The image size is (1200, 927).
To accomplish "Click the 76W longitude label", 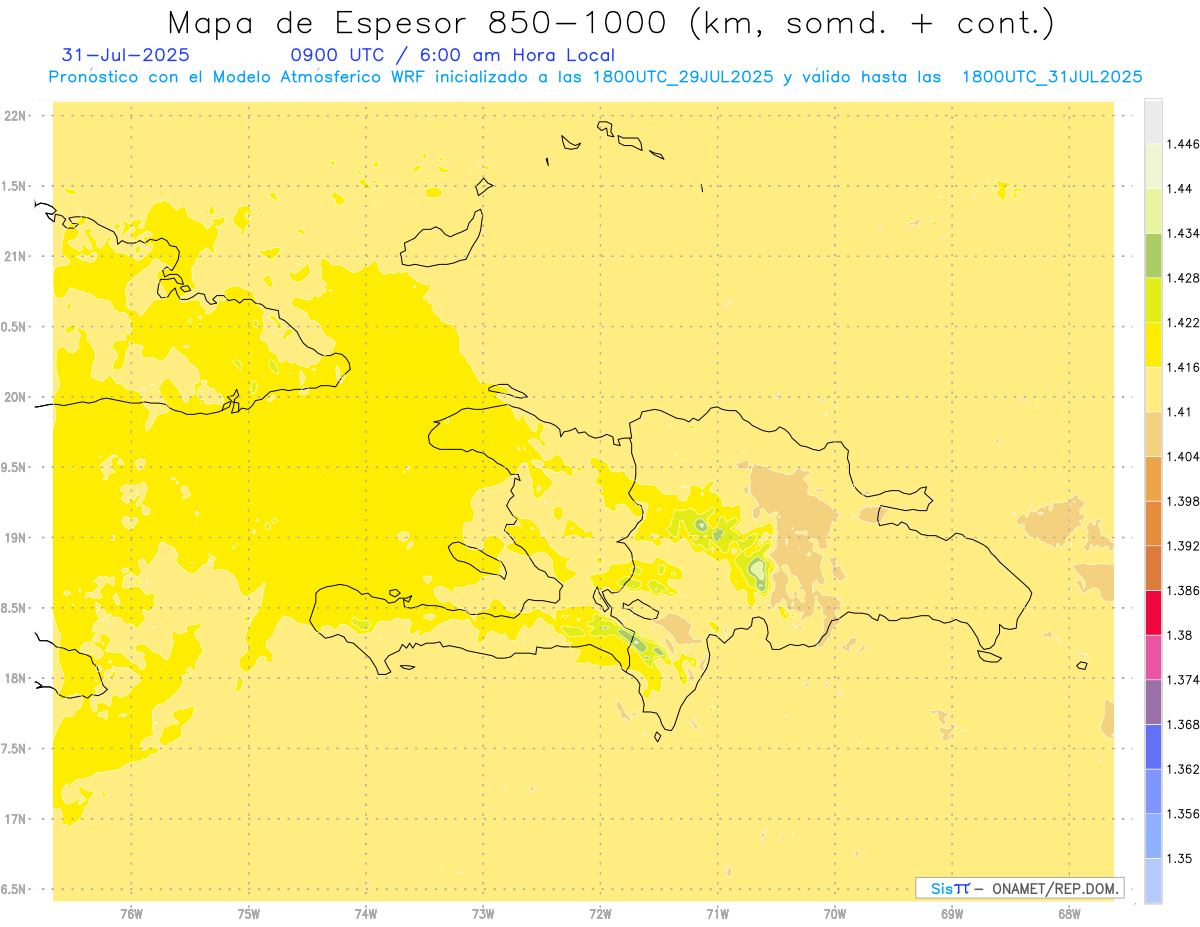I will coord(131,914).
